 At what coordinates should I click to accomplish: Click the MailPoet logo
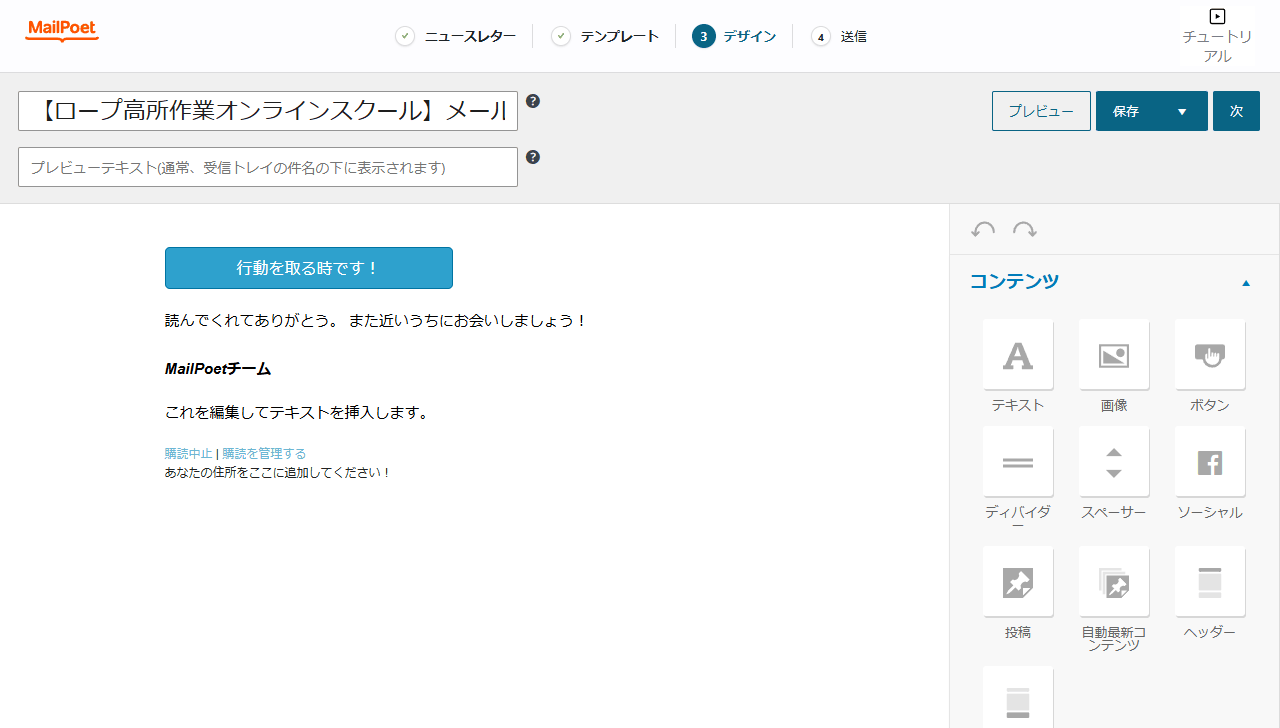(x=62, y=31)
